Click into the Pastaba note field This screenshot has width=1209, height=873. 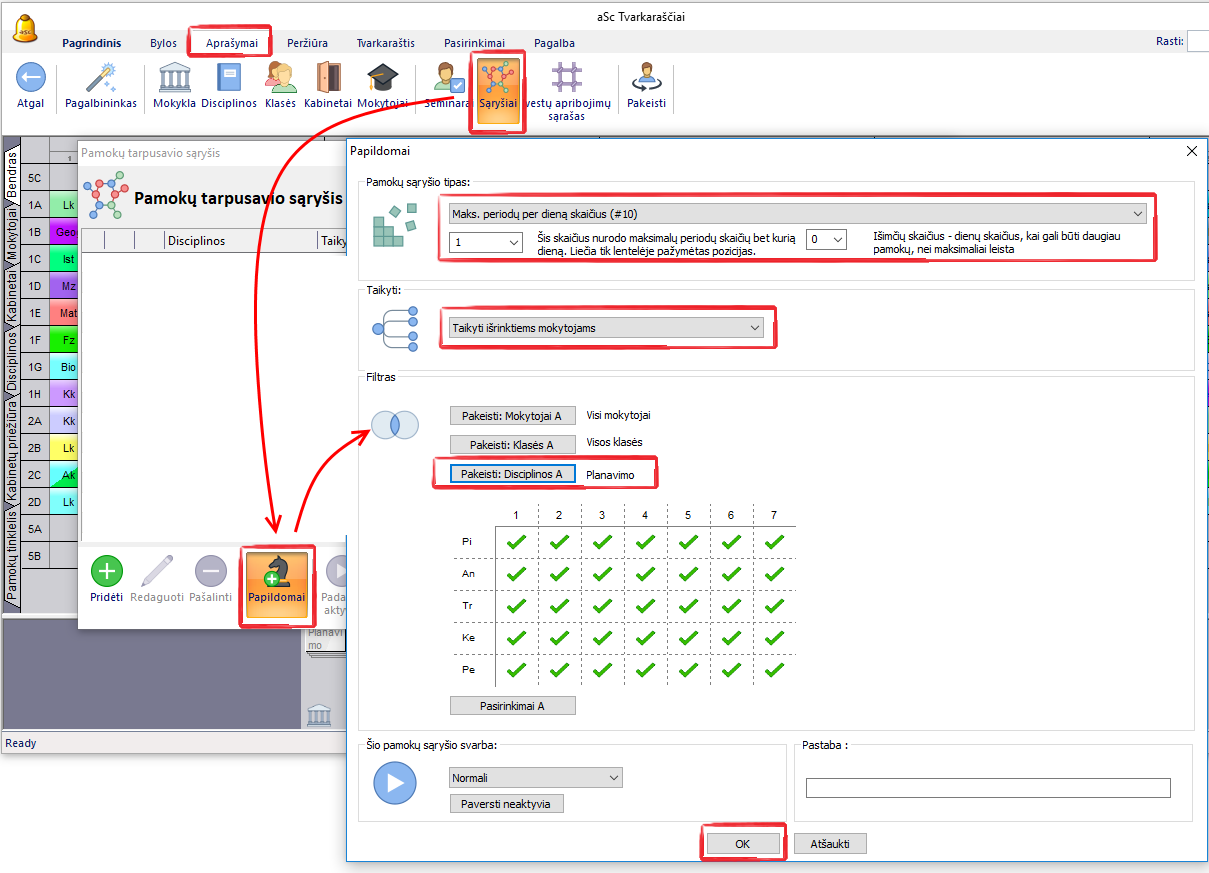pos(987,788)
